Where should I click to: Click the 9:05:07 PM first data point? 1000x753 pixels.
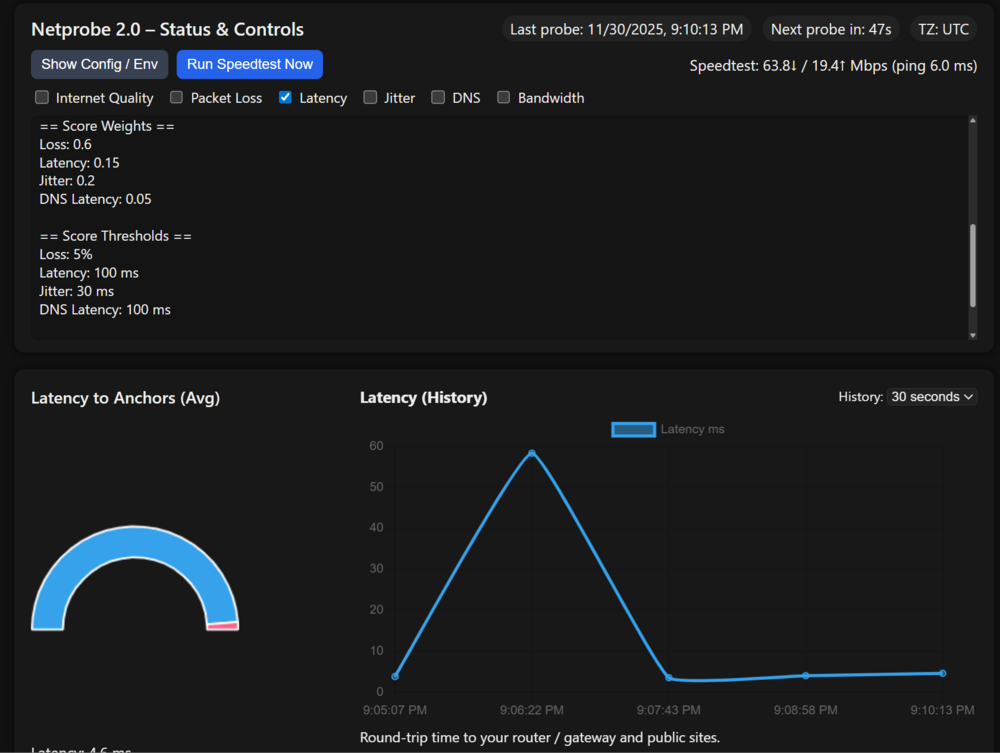pyautogui.click(x=395, y=676)
